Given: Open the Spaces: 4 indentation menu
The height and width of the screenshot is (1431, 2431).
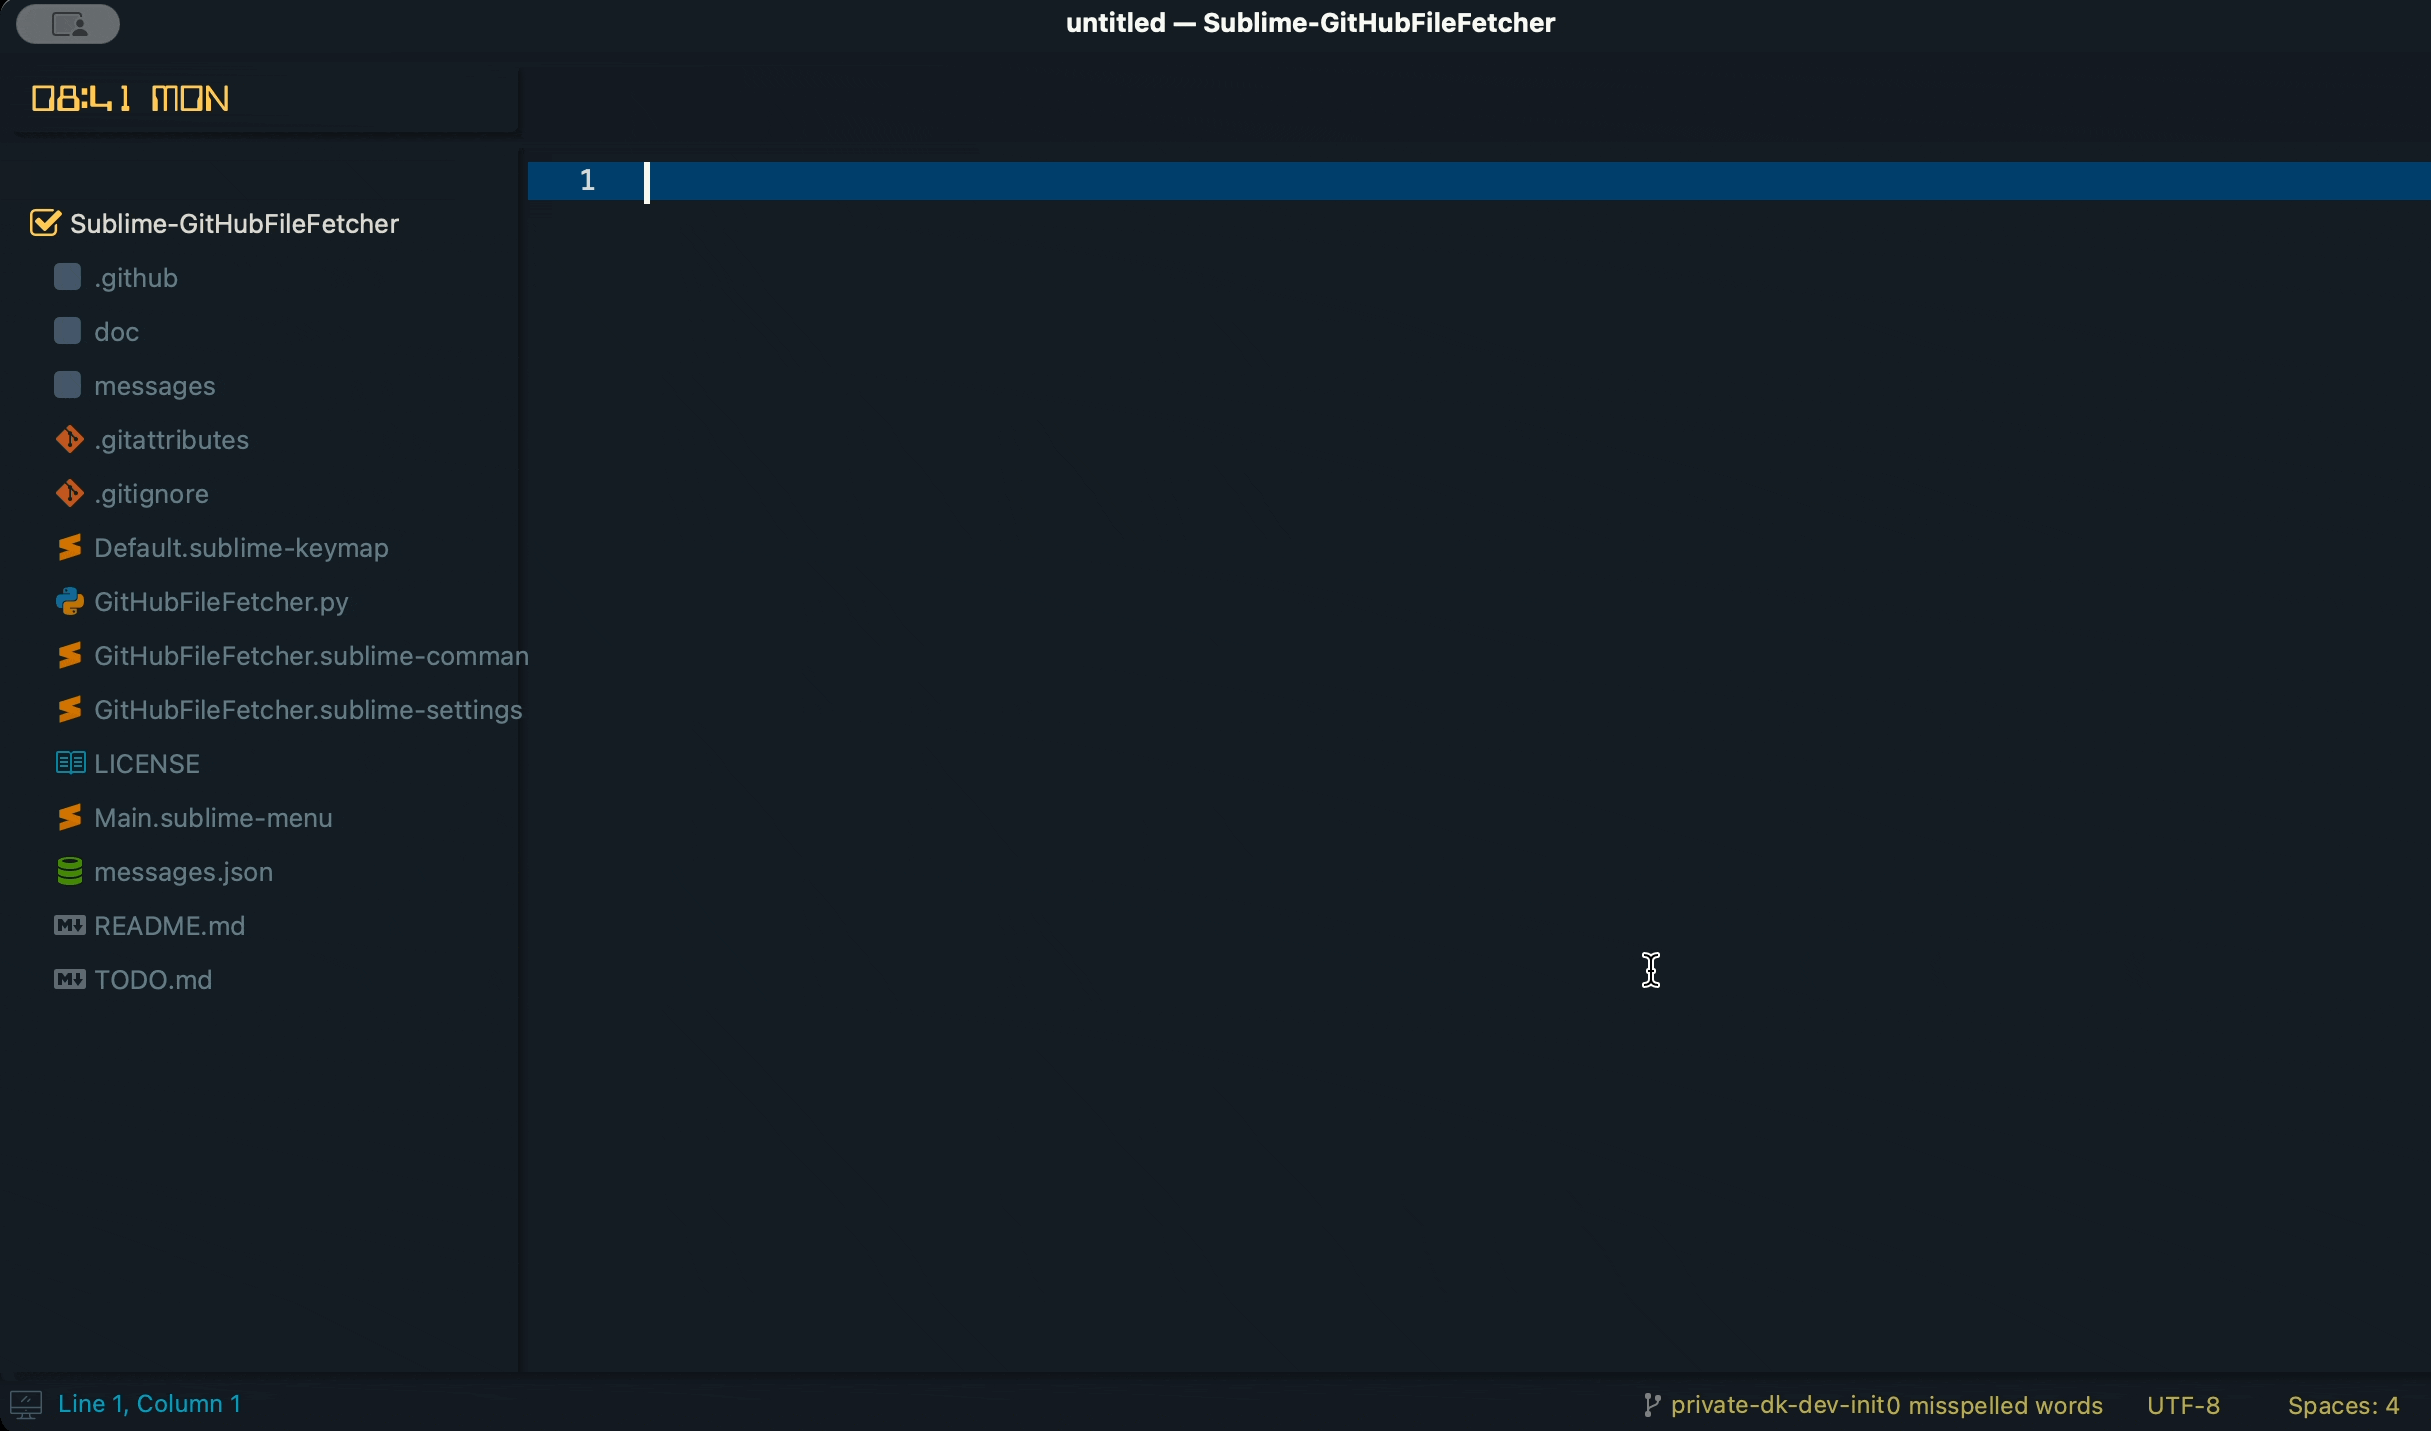Looking at the screenshot, I should tap(2342, 1405).
